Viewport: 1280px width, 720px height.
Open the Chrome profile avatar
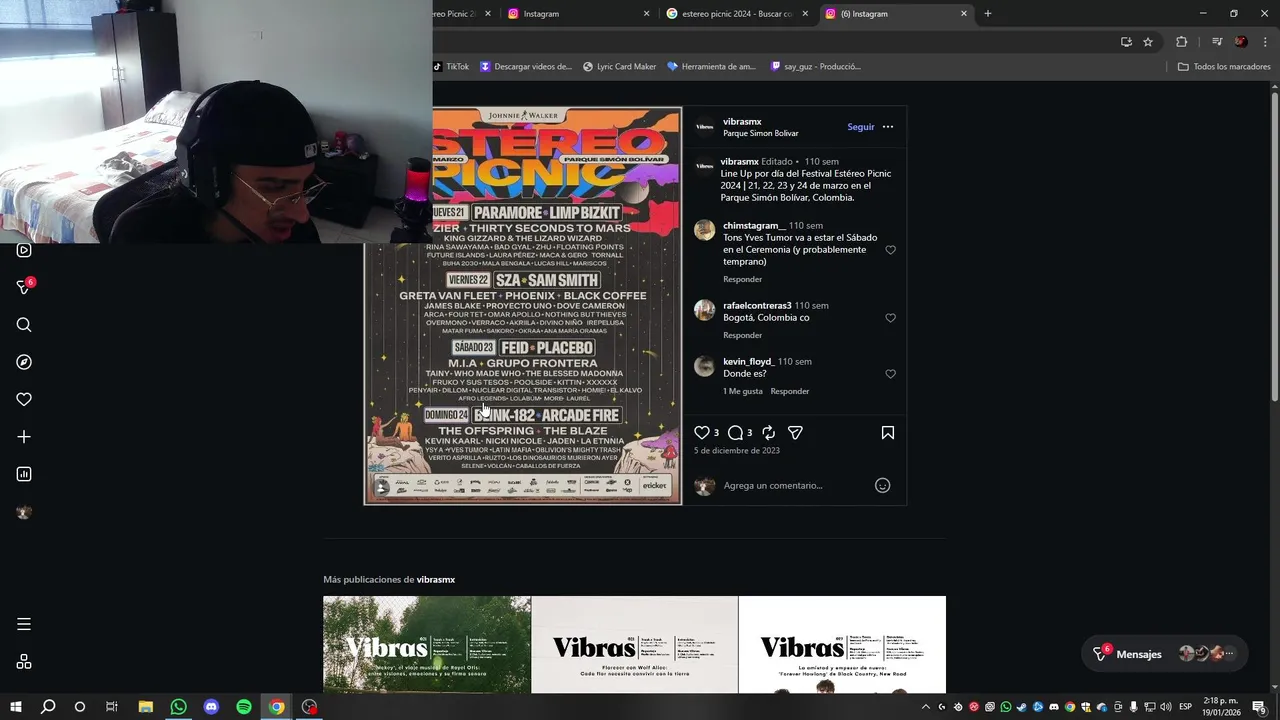pyautogui.click(x=1241, y=42)
